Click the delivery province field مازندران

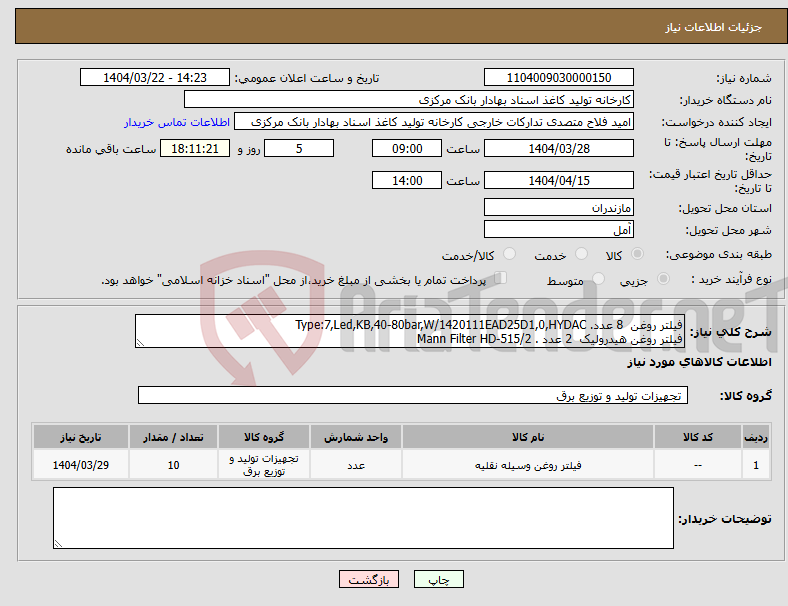pyautogui.click(x=558, y=207)
